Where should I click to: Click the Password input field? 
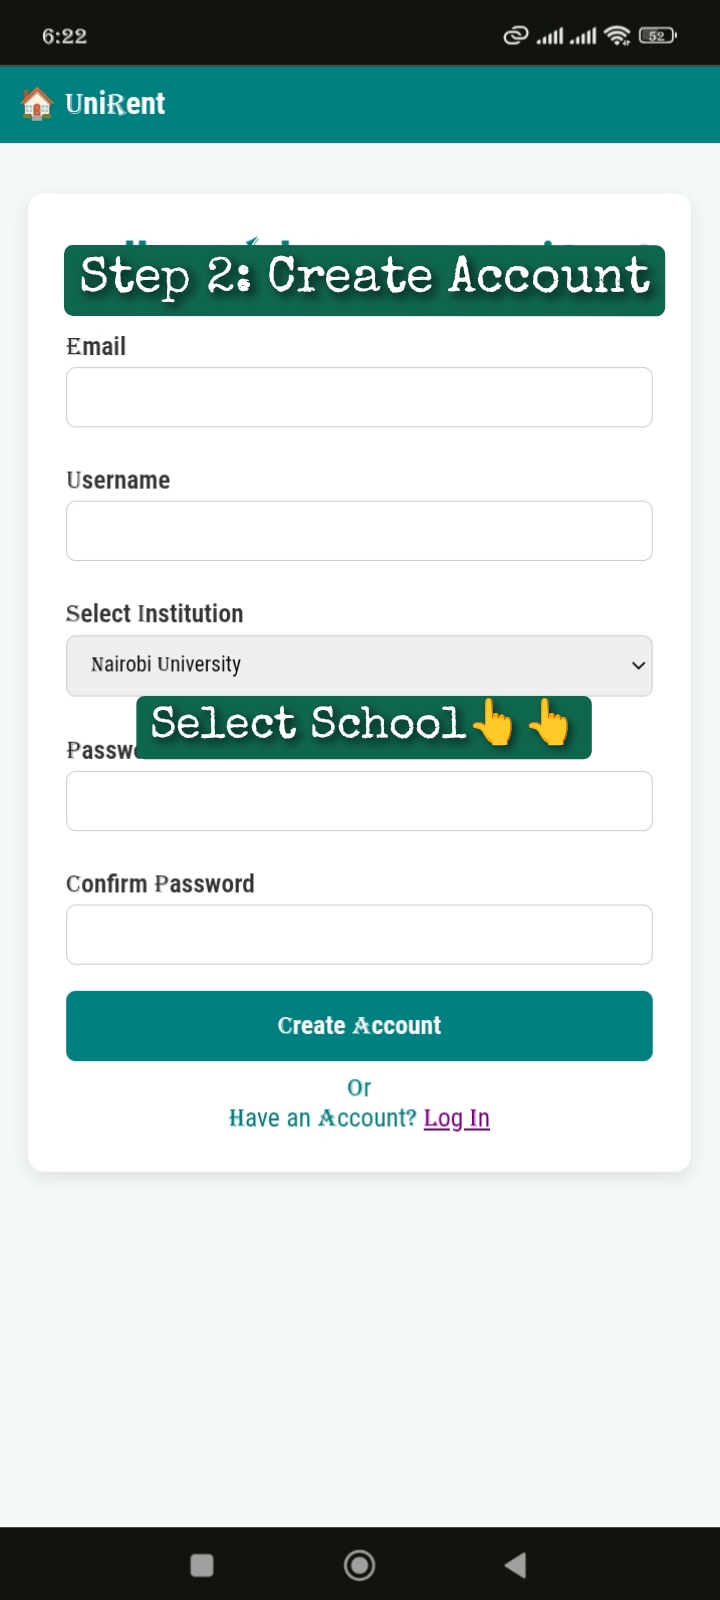[359, 801]
